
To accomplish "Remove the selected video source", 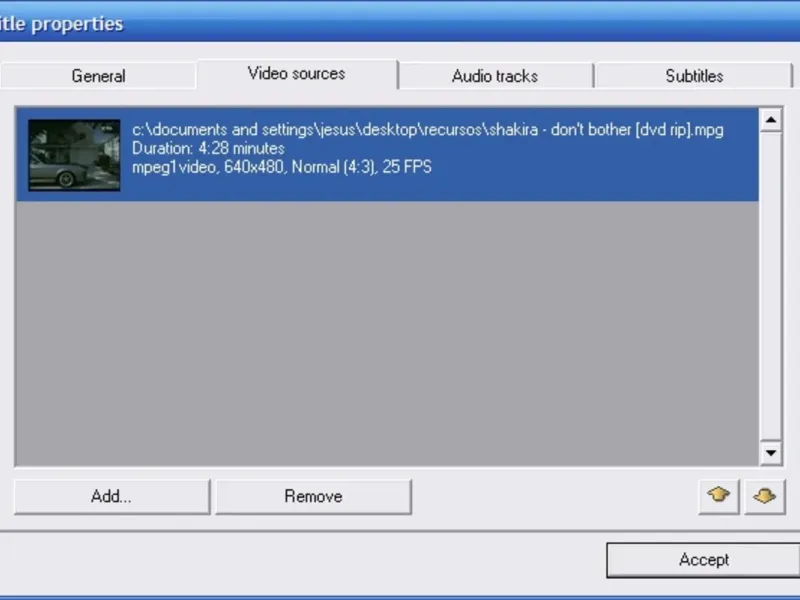I will tap(313, 496).
